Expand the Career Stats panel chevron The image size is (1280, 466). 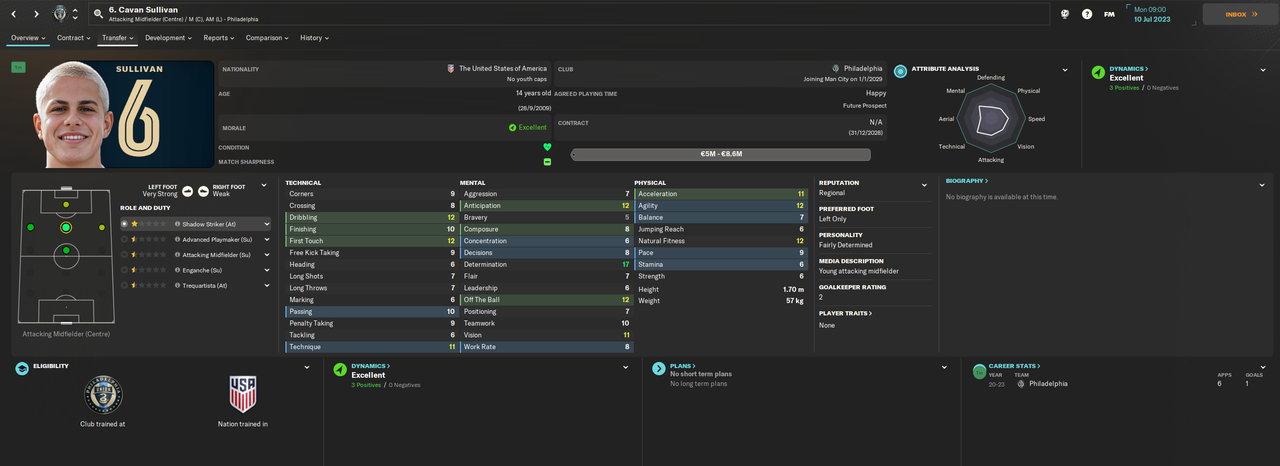point(1263,368)
